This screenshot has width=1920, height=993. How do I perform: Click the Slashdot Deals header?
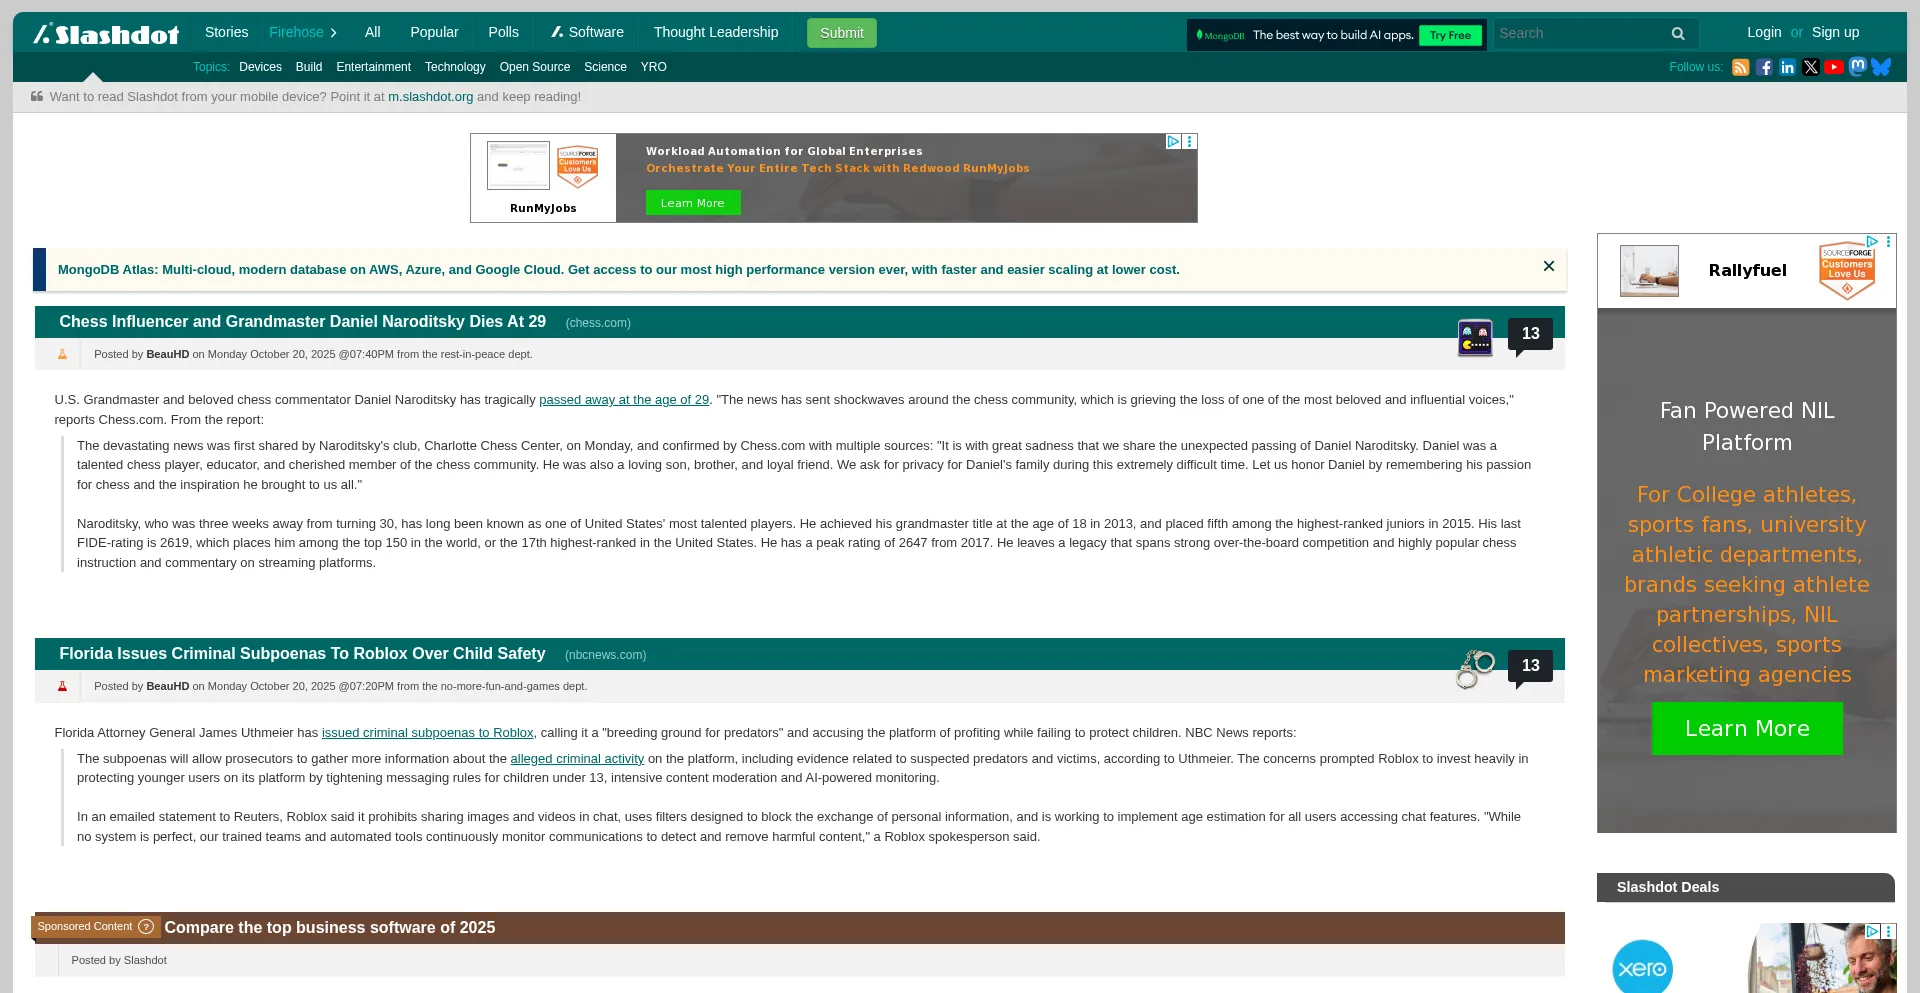tap(1745, 887)
